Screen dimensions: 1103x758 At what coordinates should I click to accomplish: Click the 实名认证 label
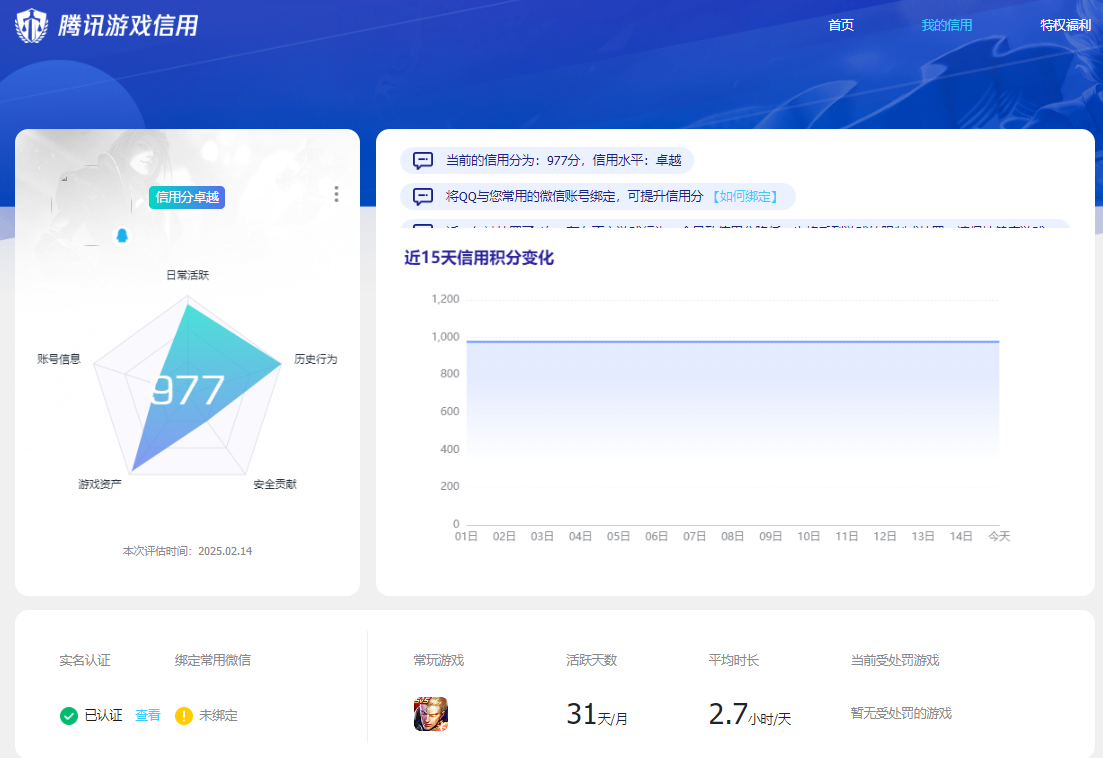85,660
